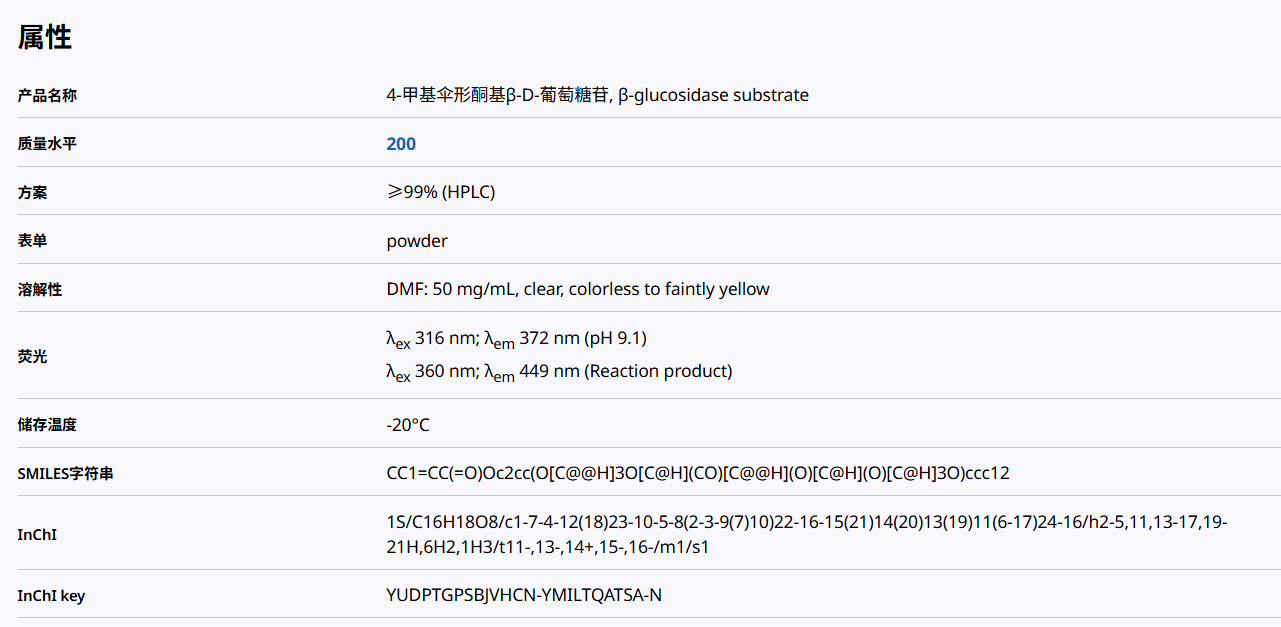Click the 储存温度 row label
The height and width of the screenshot is (627, 1281).
click(x=47, y=425)
